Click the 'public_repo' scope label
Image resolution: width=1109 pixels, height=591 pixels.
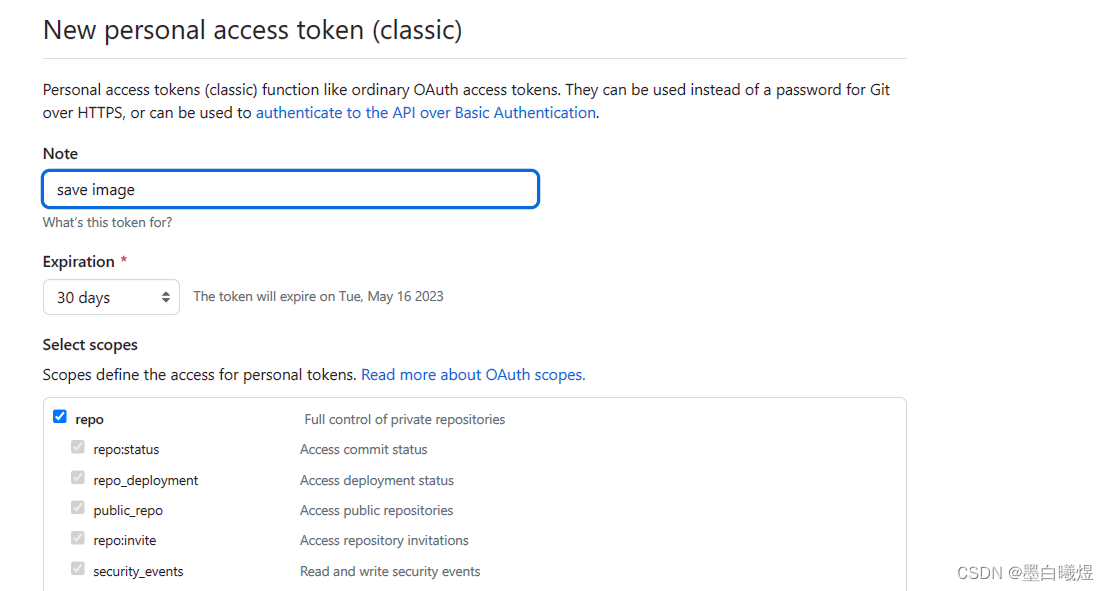(128, 510)
